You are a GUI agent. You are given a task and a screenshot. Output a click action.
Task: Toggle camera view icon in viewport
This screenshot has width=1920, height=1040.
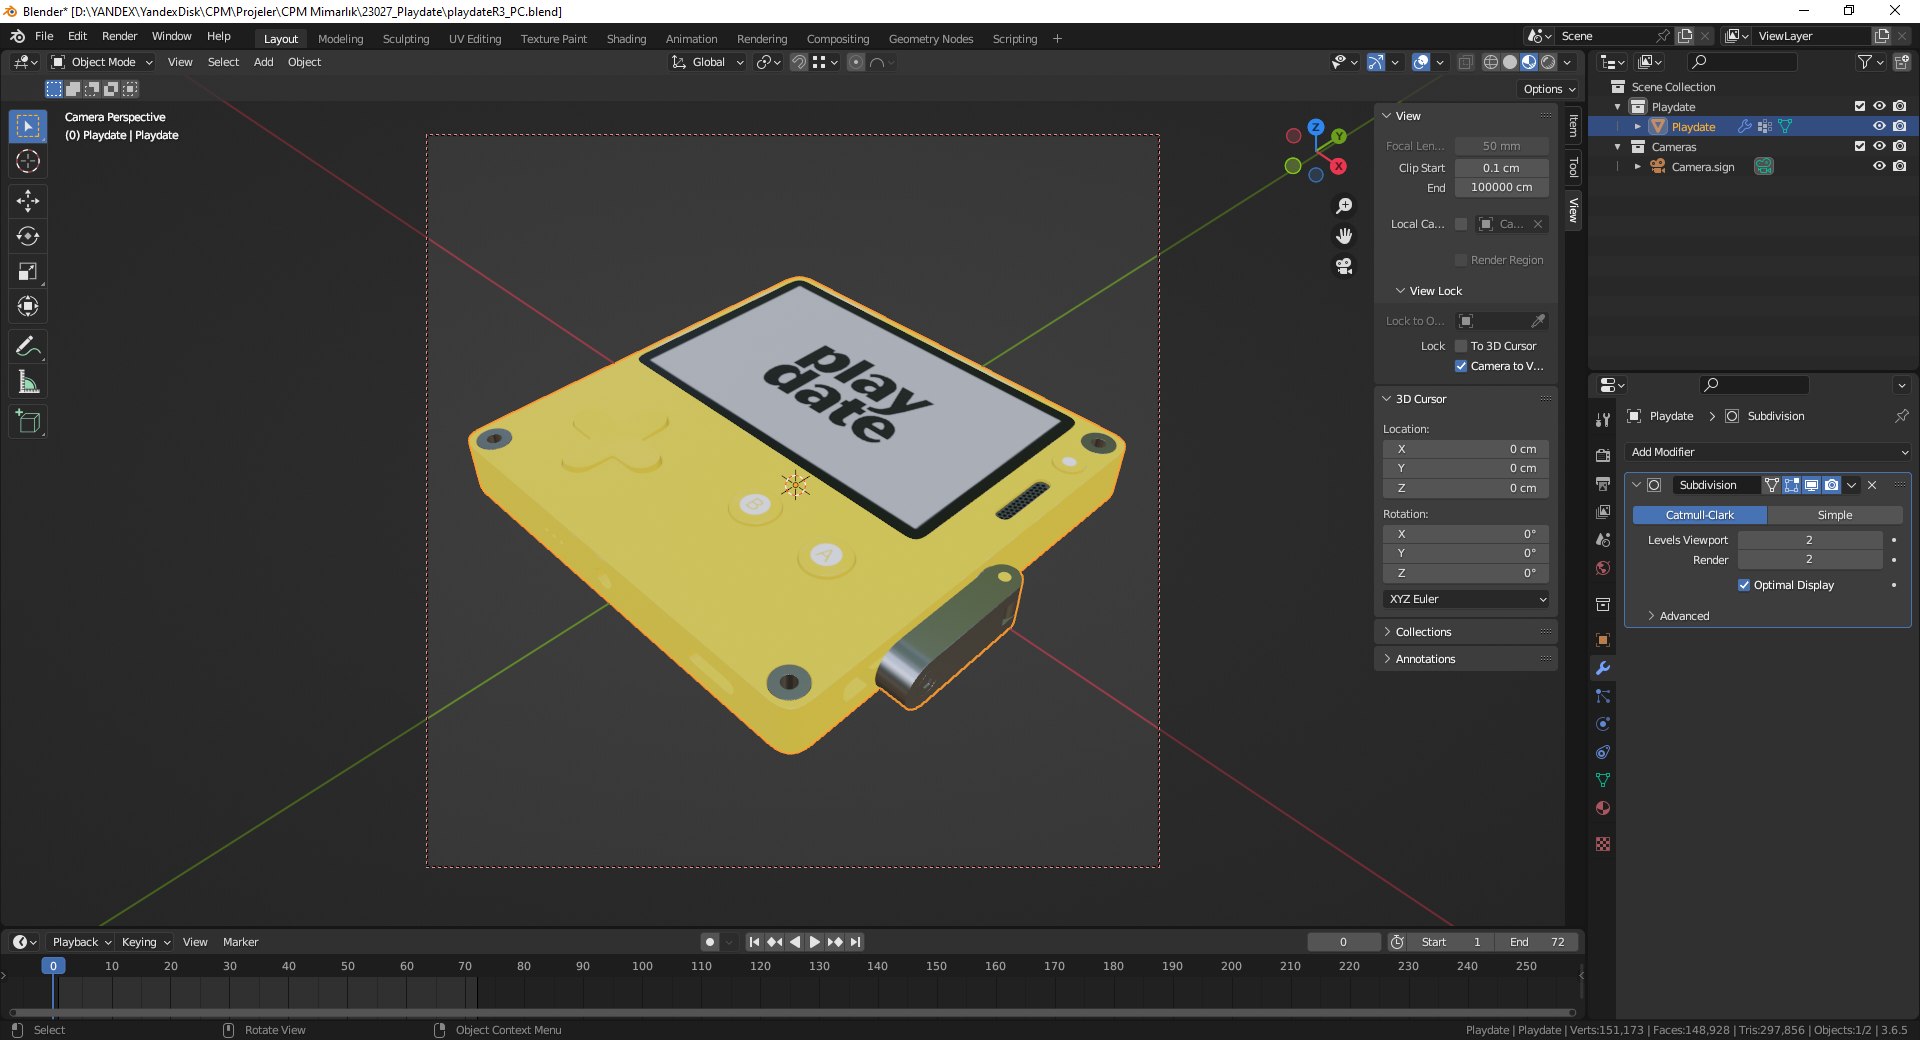coord(1344,266)
